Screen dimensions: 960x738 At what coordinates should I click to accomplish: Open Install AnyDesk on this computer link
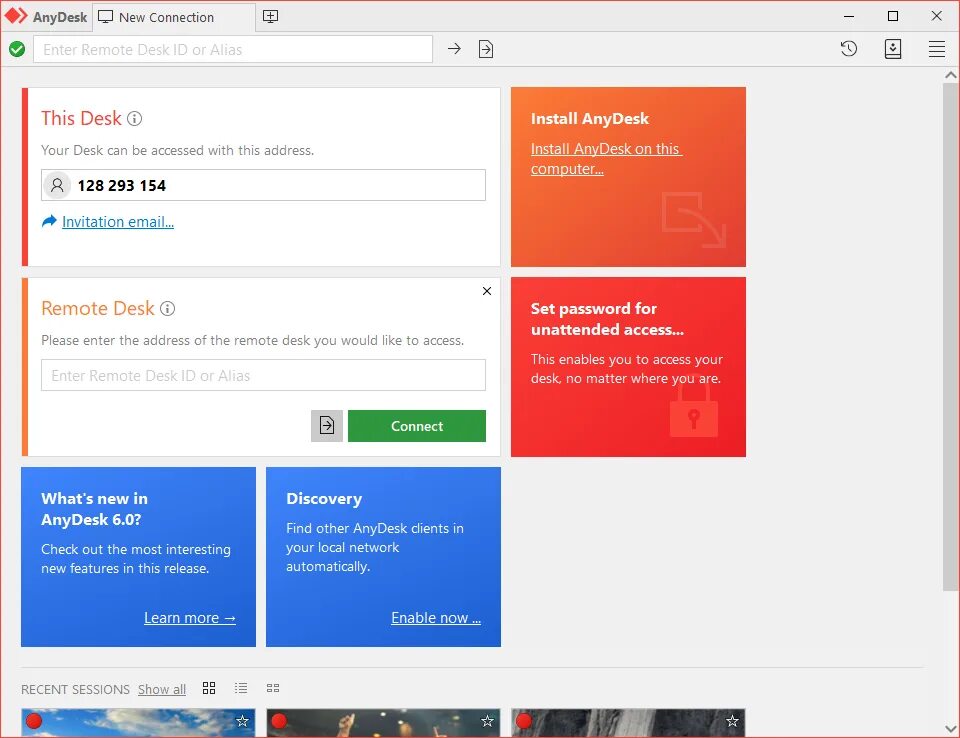(x=606, y=159)
